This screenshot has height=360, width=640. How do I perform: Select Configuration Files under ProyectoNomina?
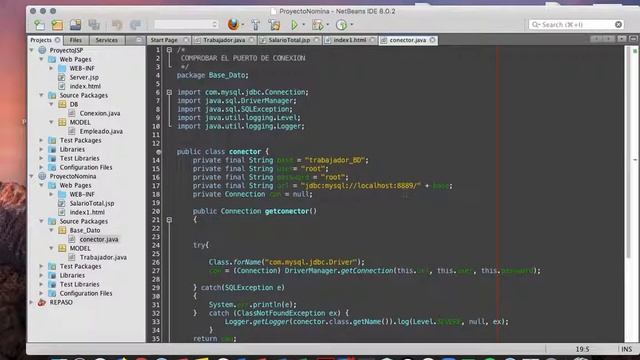tap(86, 293)
